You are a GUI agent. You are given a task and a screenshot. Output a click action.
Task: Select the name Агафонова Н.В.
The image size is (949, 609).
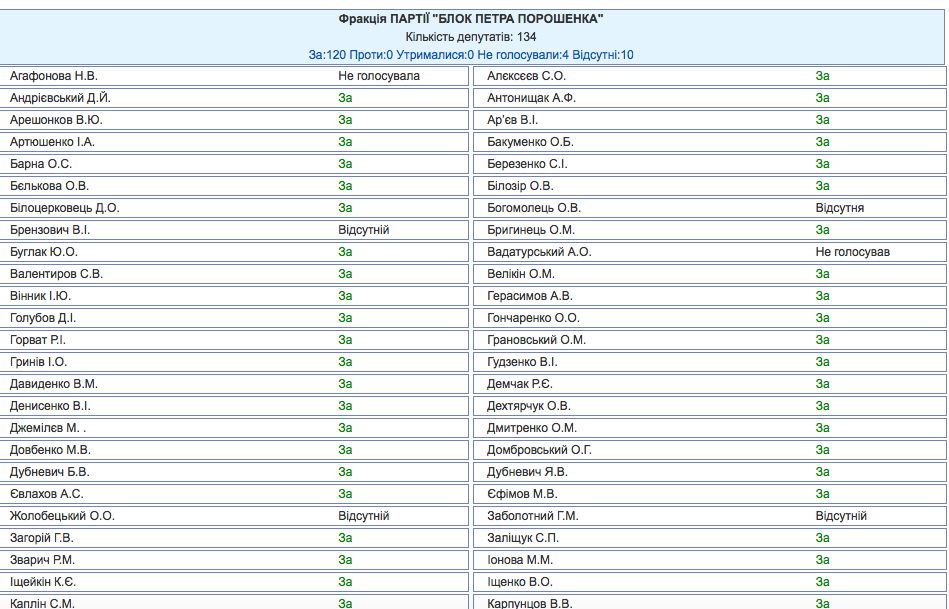(x=54, y=76)
